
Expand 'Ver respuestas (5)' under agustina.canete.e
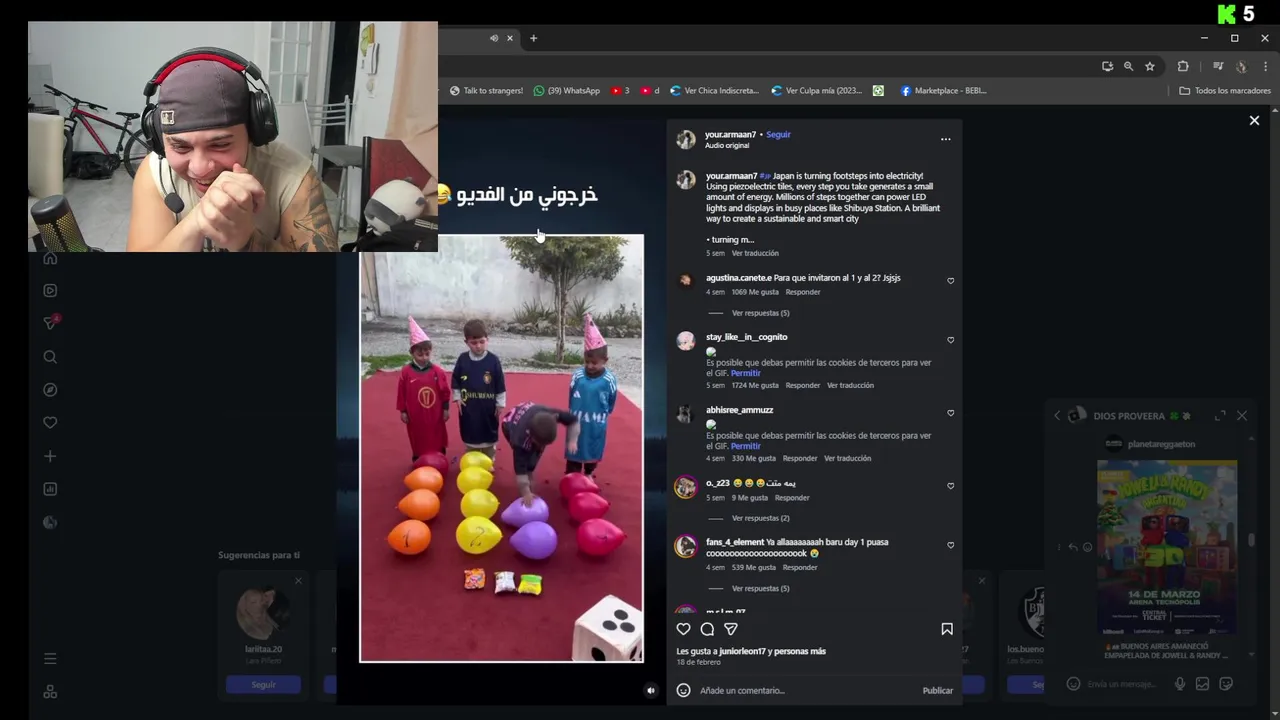[760, 313]
